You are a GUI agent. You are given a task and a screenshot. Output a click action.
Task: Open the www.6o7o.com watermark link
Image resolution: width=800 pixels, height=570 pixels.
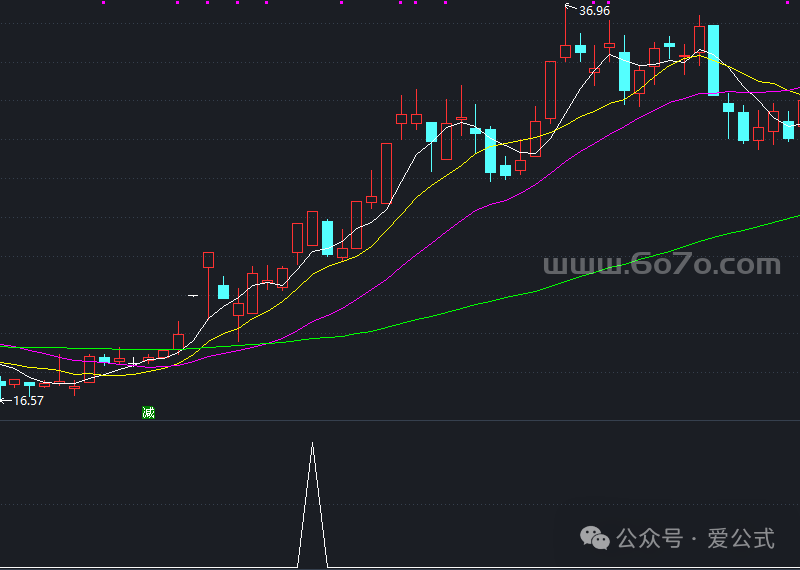tap(661, 265)
